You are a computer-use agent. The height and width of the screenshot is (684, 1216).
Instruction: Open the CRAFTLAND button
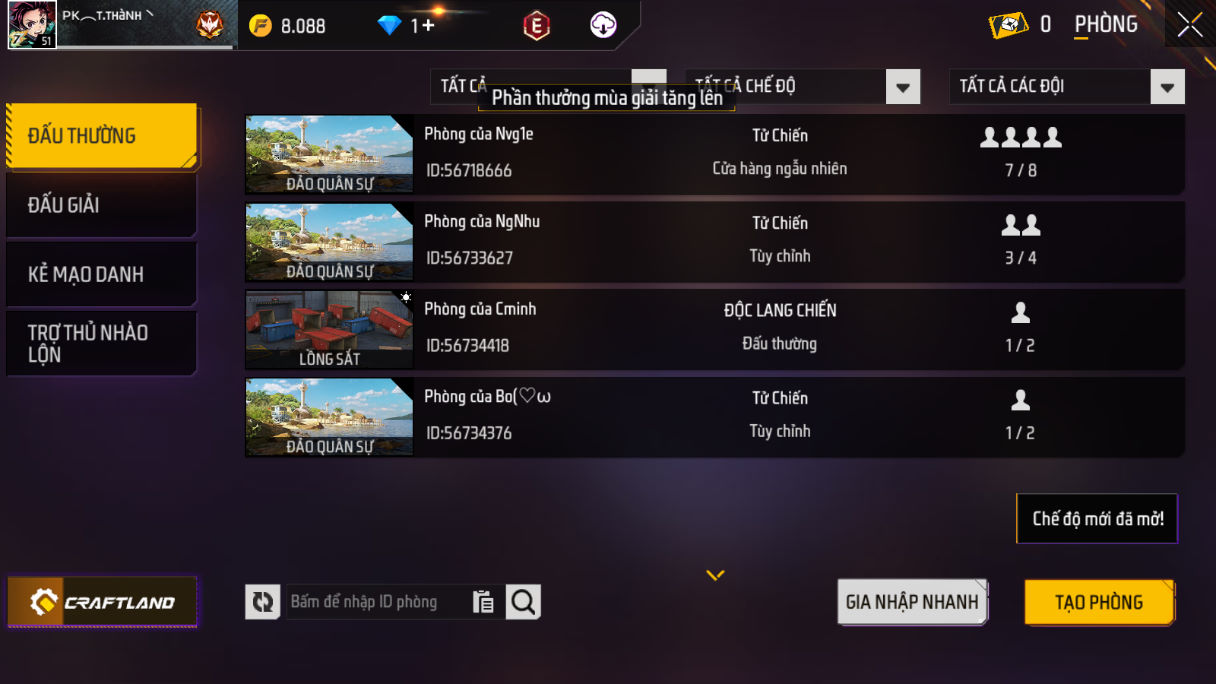(x=102, y=602)
